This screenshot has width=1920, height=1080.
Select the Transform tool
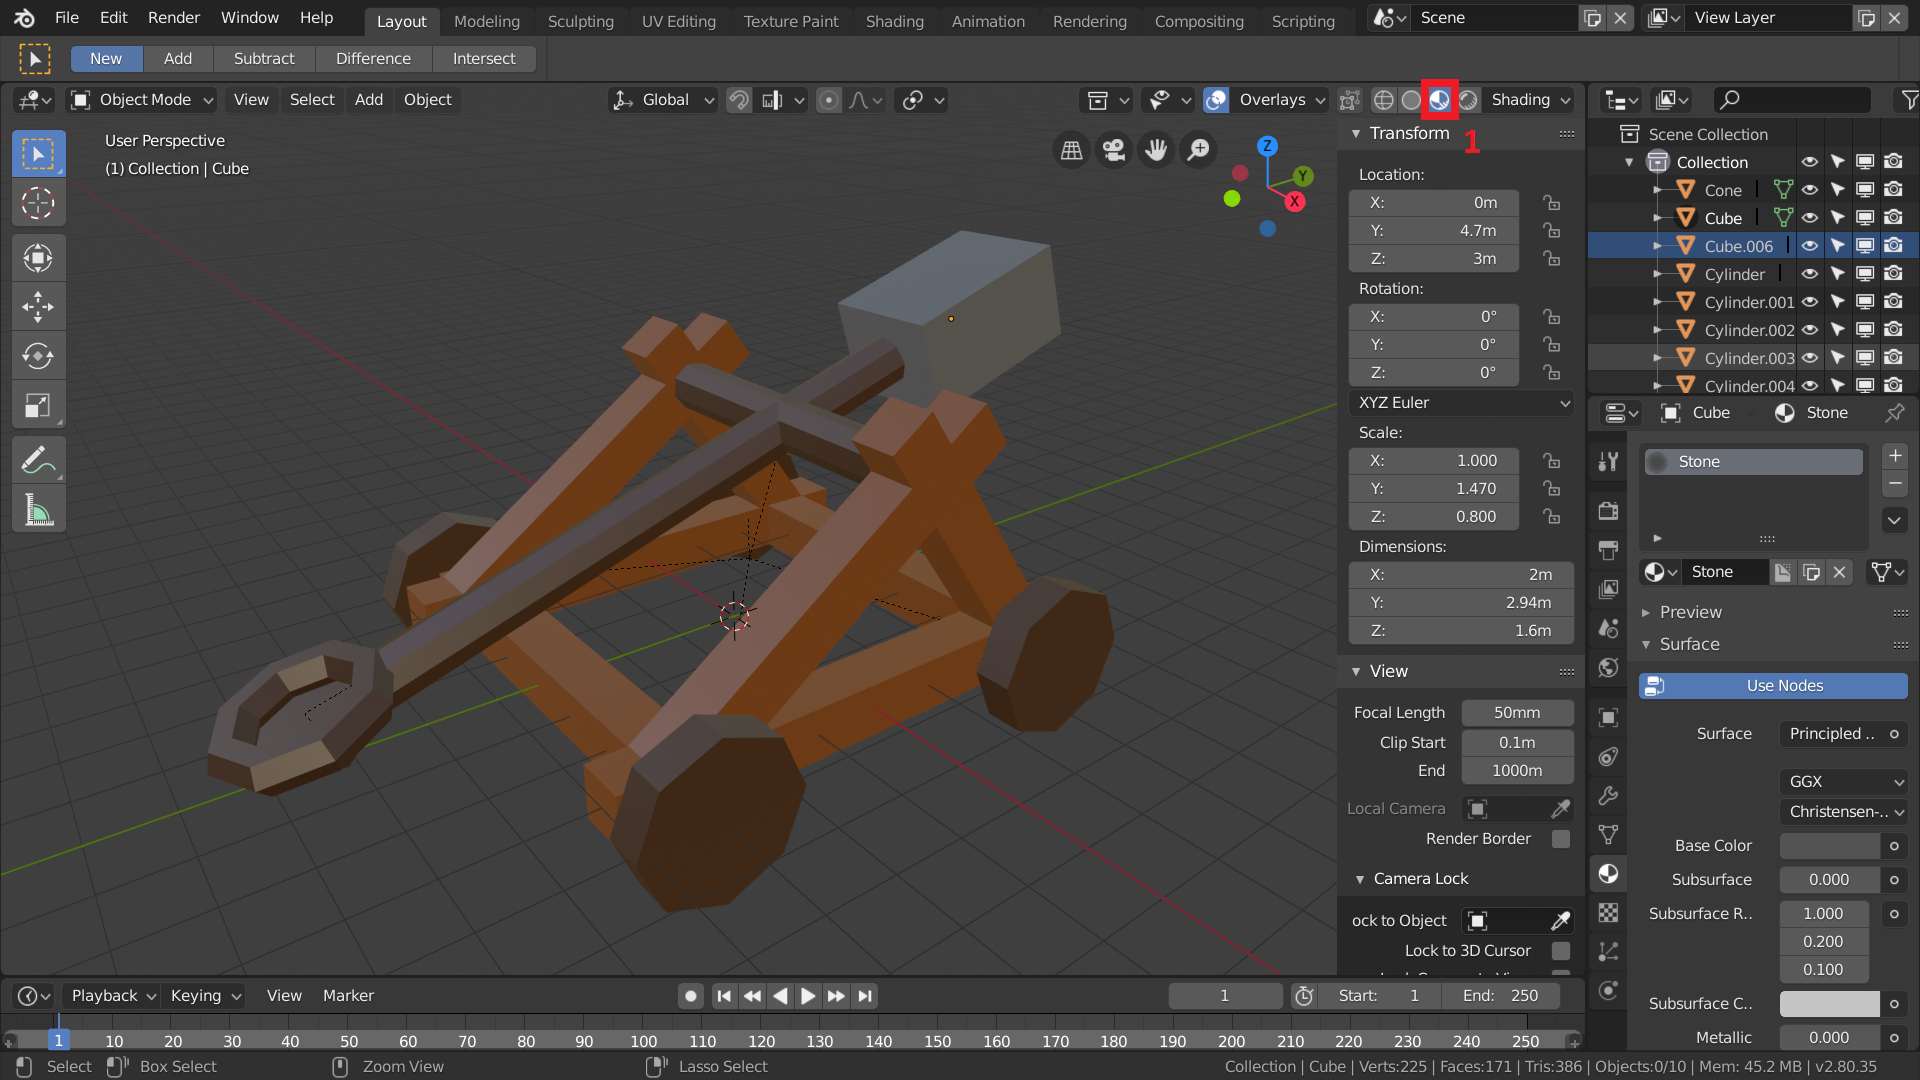[38, 258]
